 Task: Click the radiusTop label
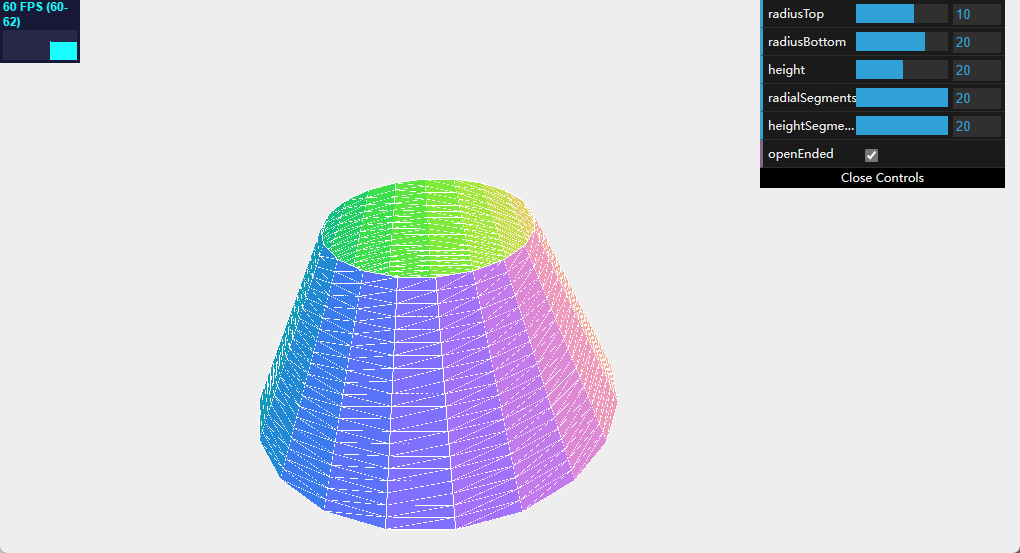796,14
